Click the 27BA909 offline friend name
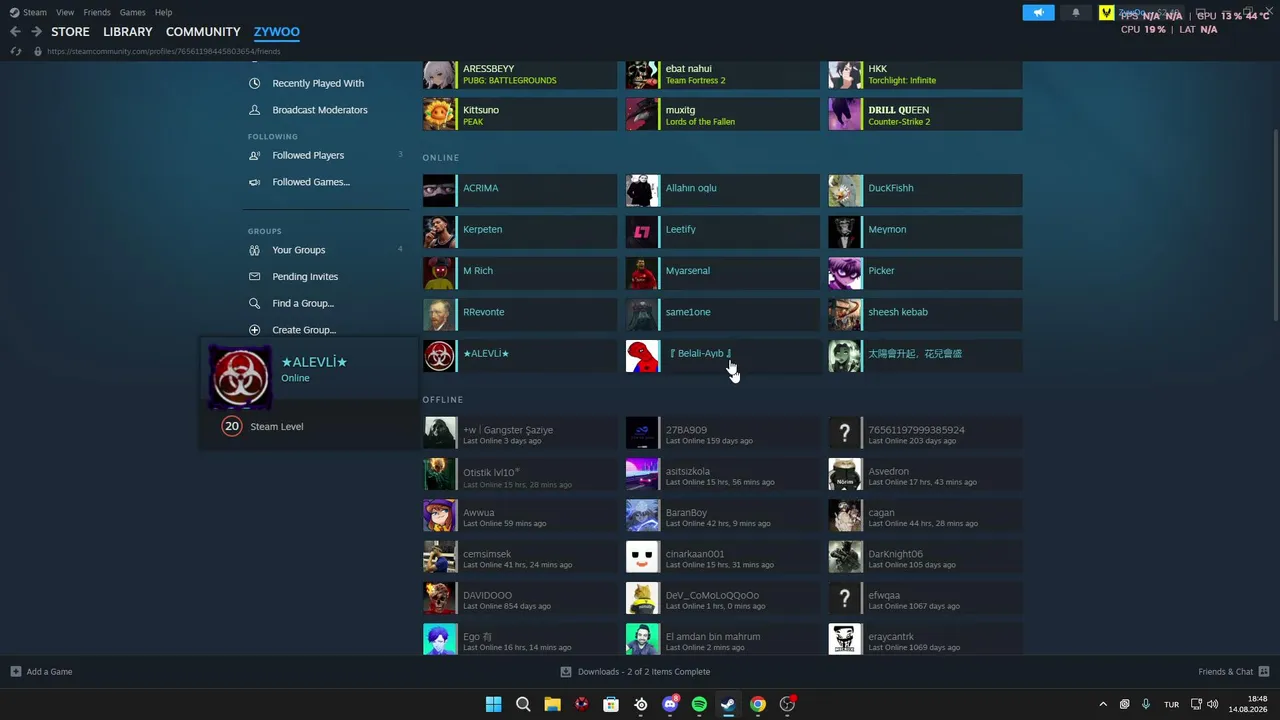 click(x=686, y=430)
